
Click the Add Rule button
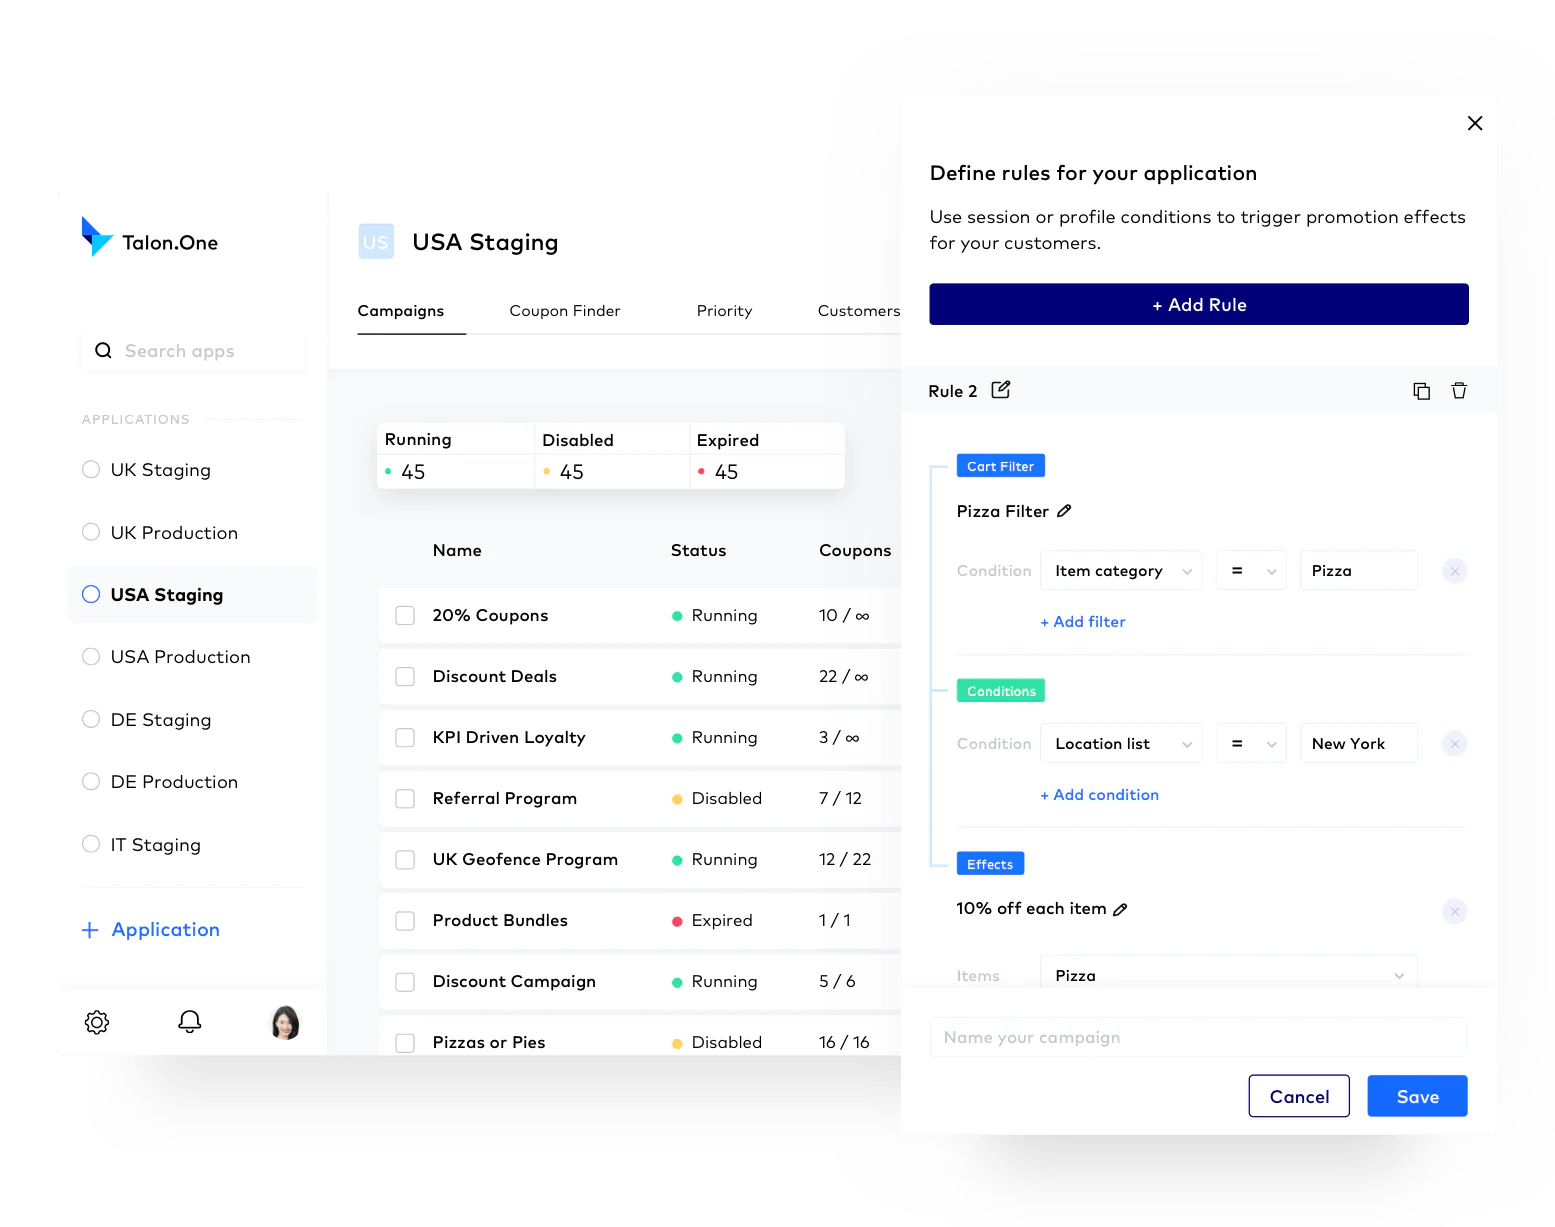(x=1199, y=305)
